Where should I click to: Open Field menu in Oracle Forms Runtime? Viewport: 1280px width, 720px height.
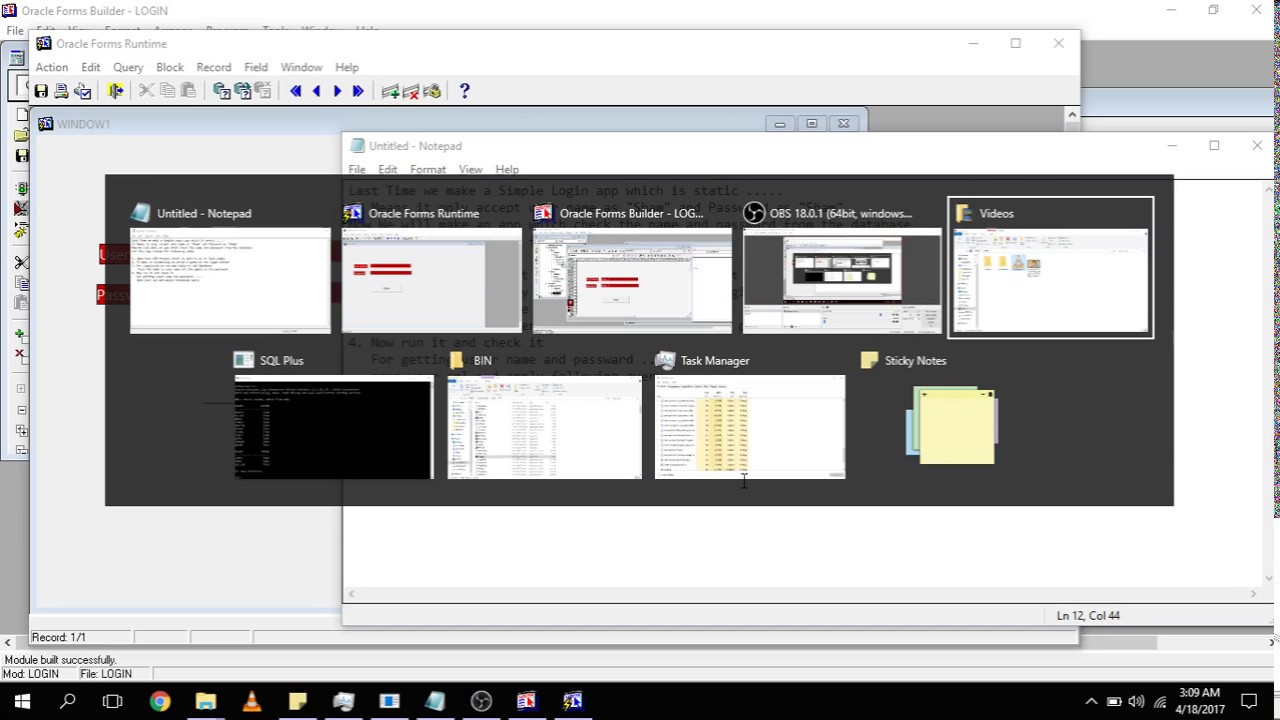tap(256, 67)
